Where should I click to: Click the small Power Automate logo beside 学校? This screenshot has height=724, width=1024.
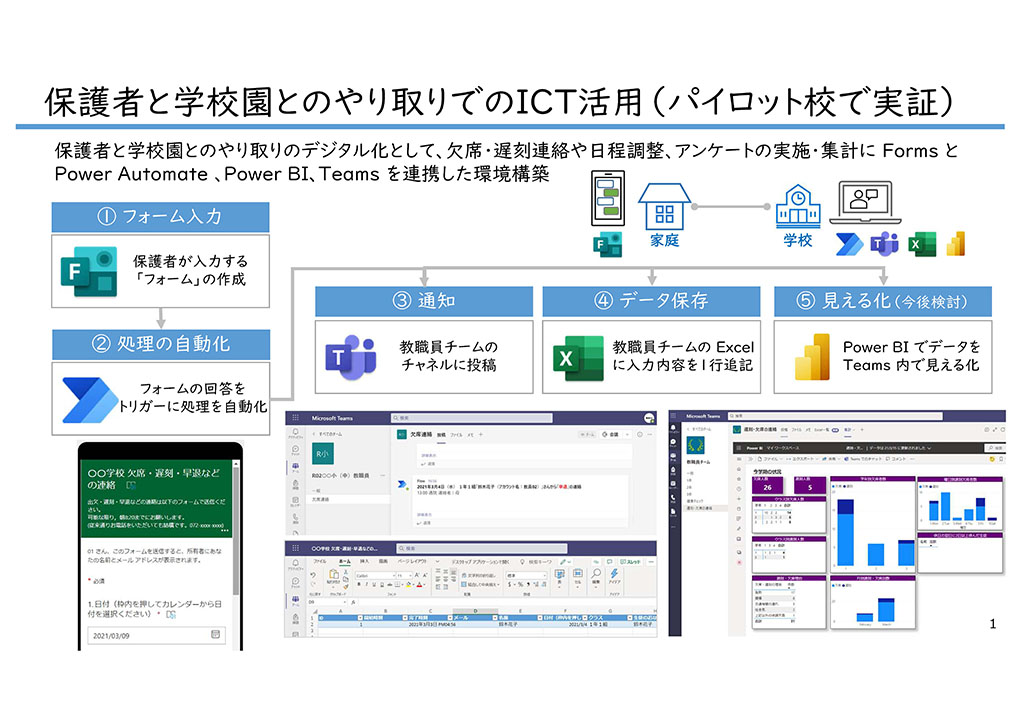(849, 244)
